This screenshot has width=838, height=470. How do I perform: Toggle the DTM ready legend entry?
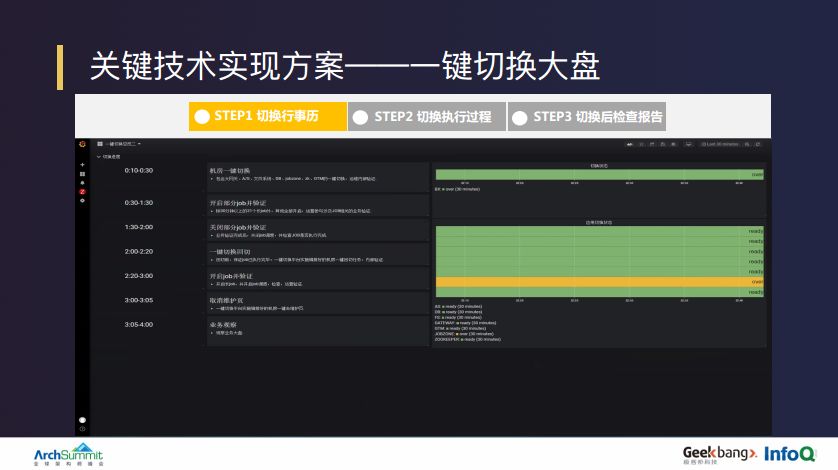(x=460, y=328)
